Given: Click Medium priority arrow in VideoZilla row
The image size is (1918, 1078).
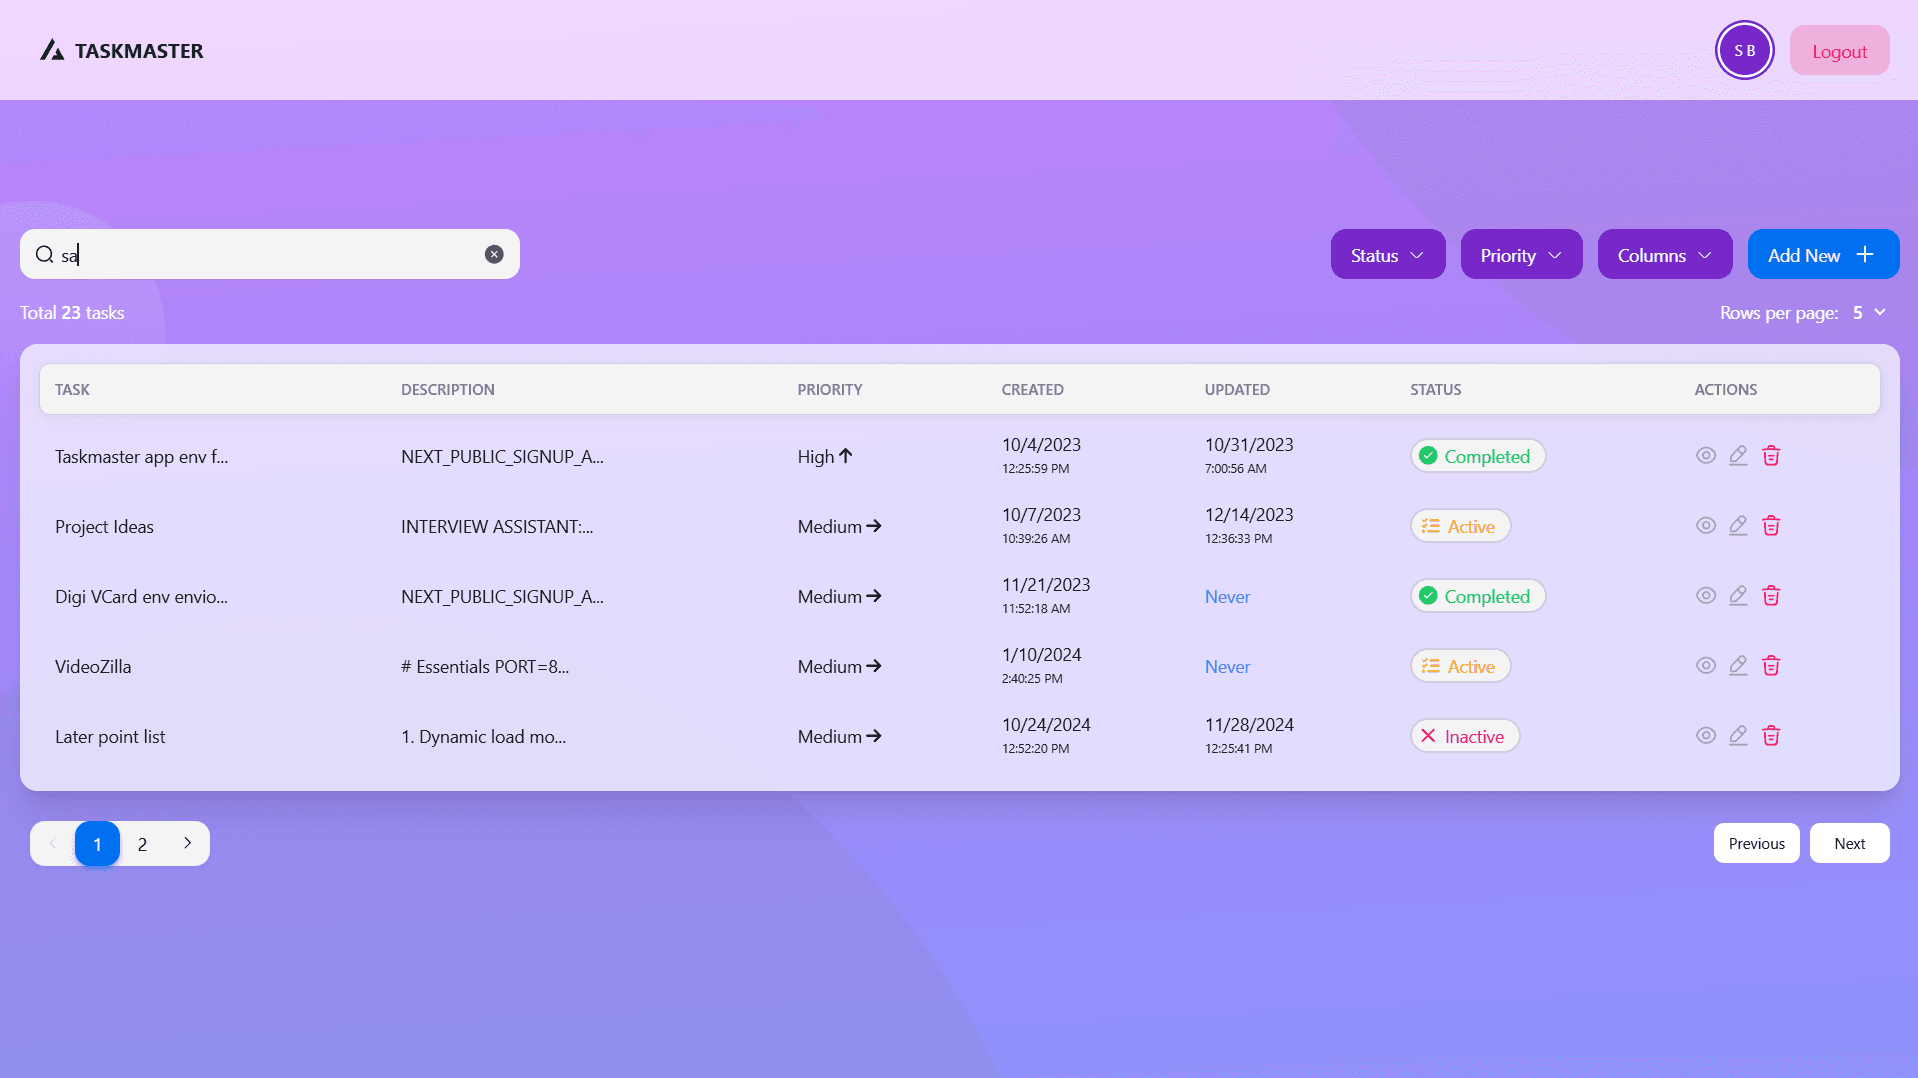Looking at the screenshot, I should tap(874, 666).
